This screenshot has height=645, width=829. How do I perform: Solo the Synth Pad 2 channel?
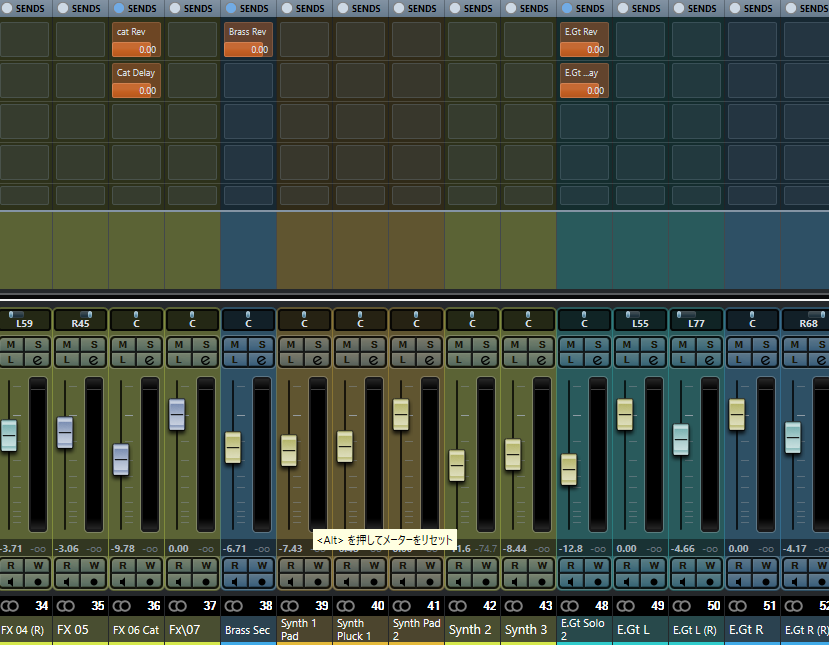(430, 345)
